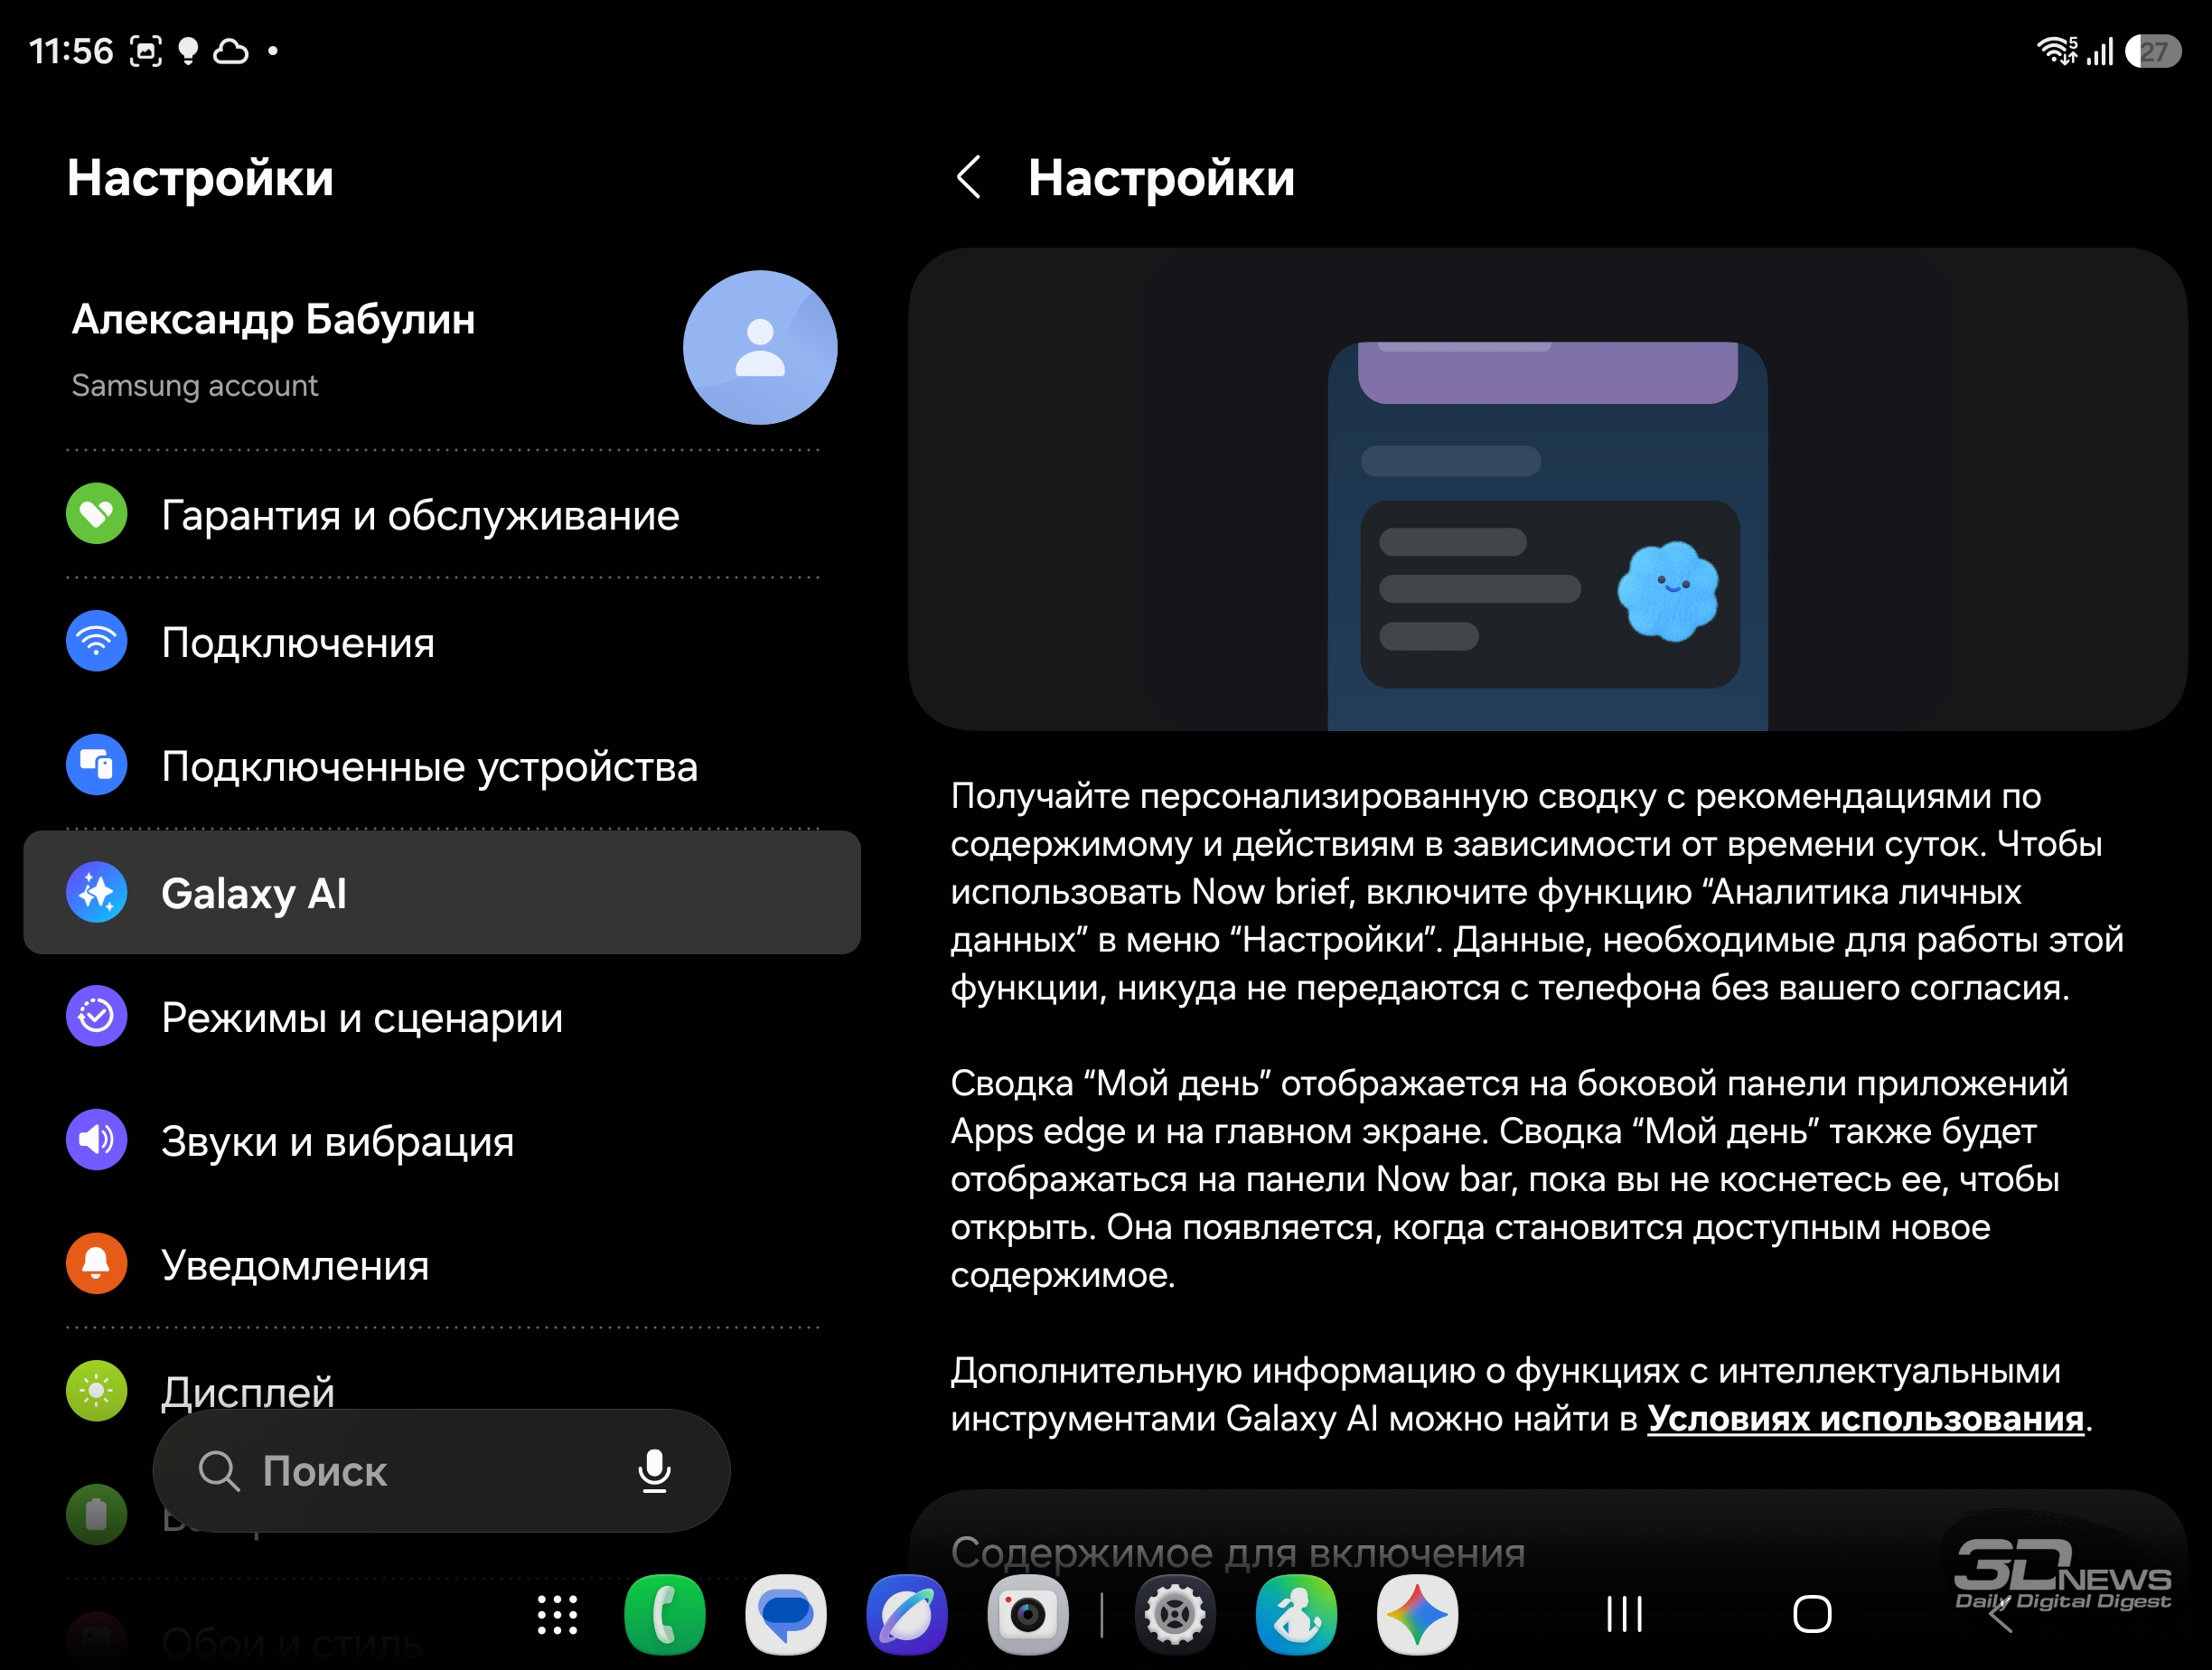Launch Samsung Health from the taskbar
This screenshot has width=2212, height=1670.
click(x=1296, y=1614)
